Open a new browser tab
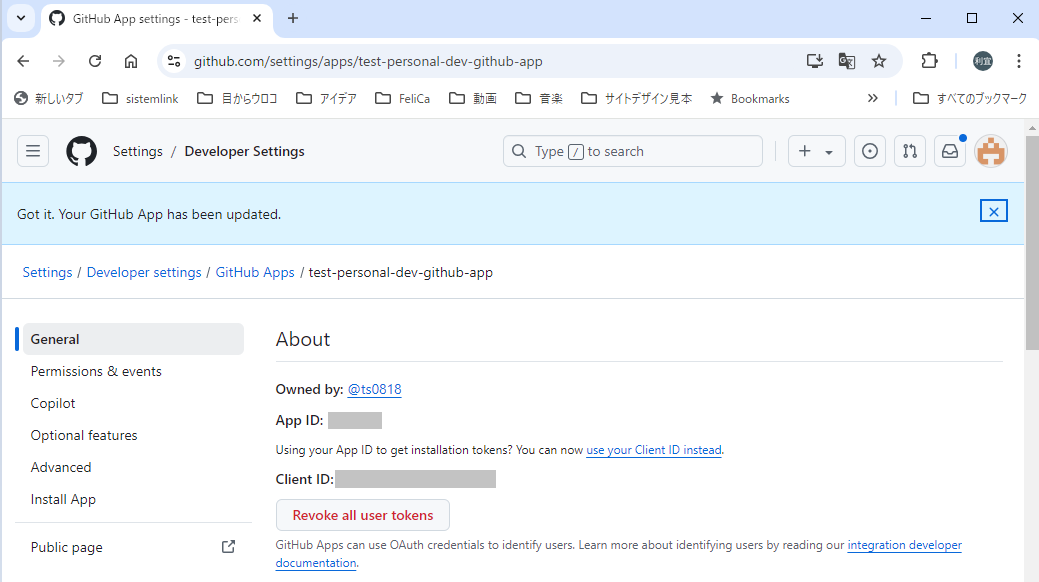 tap(293, 19)
